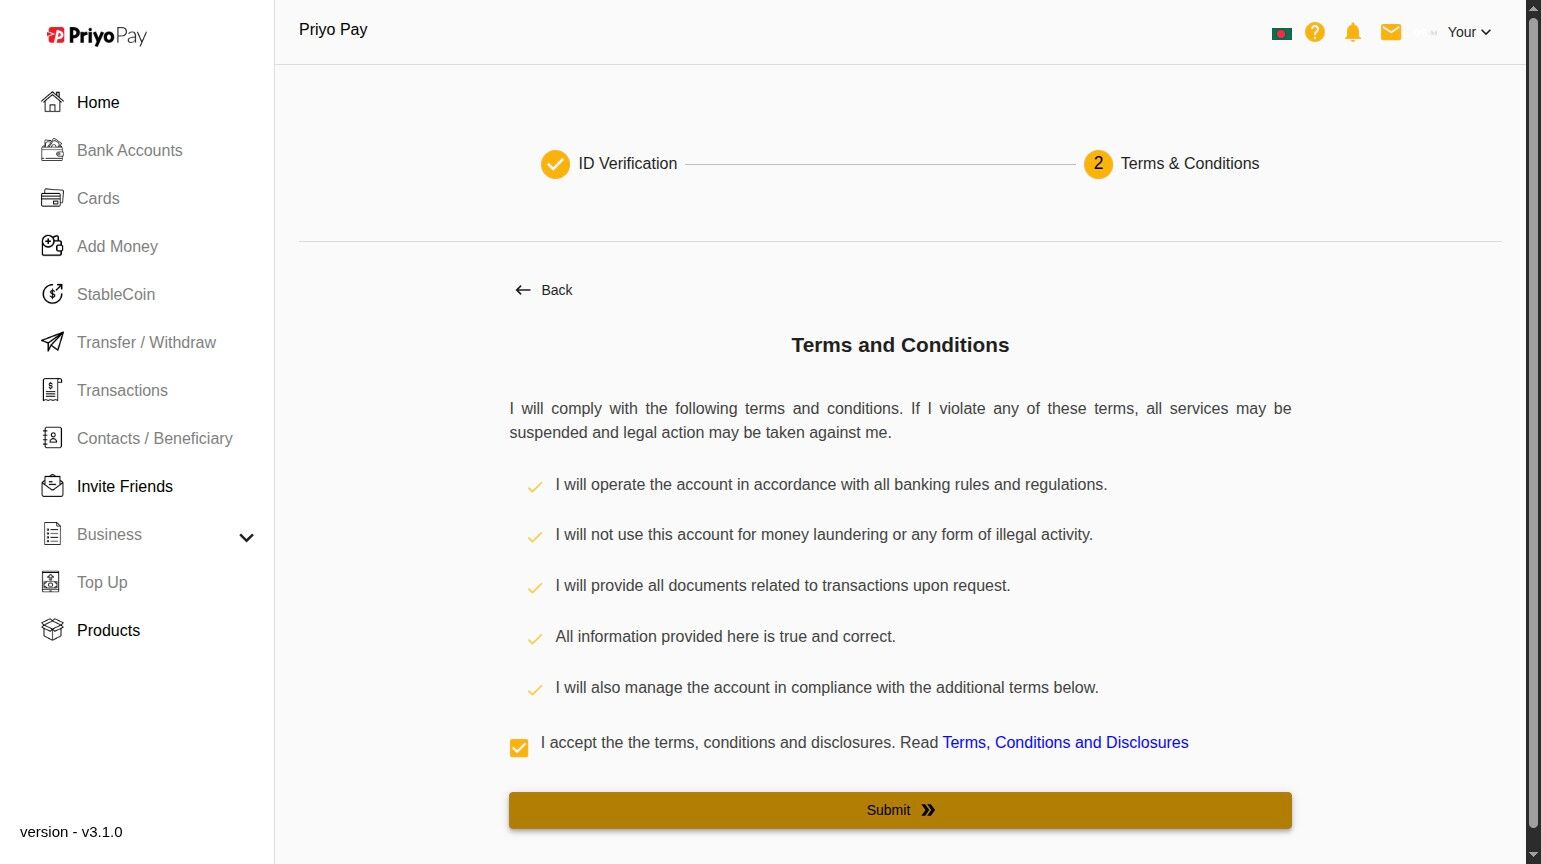Image resolution: width=1541 pixels, height=864 pixels.
Task: Go to Invite Friends menu item
Action: tap(124, 486)
